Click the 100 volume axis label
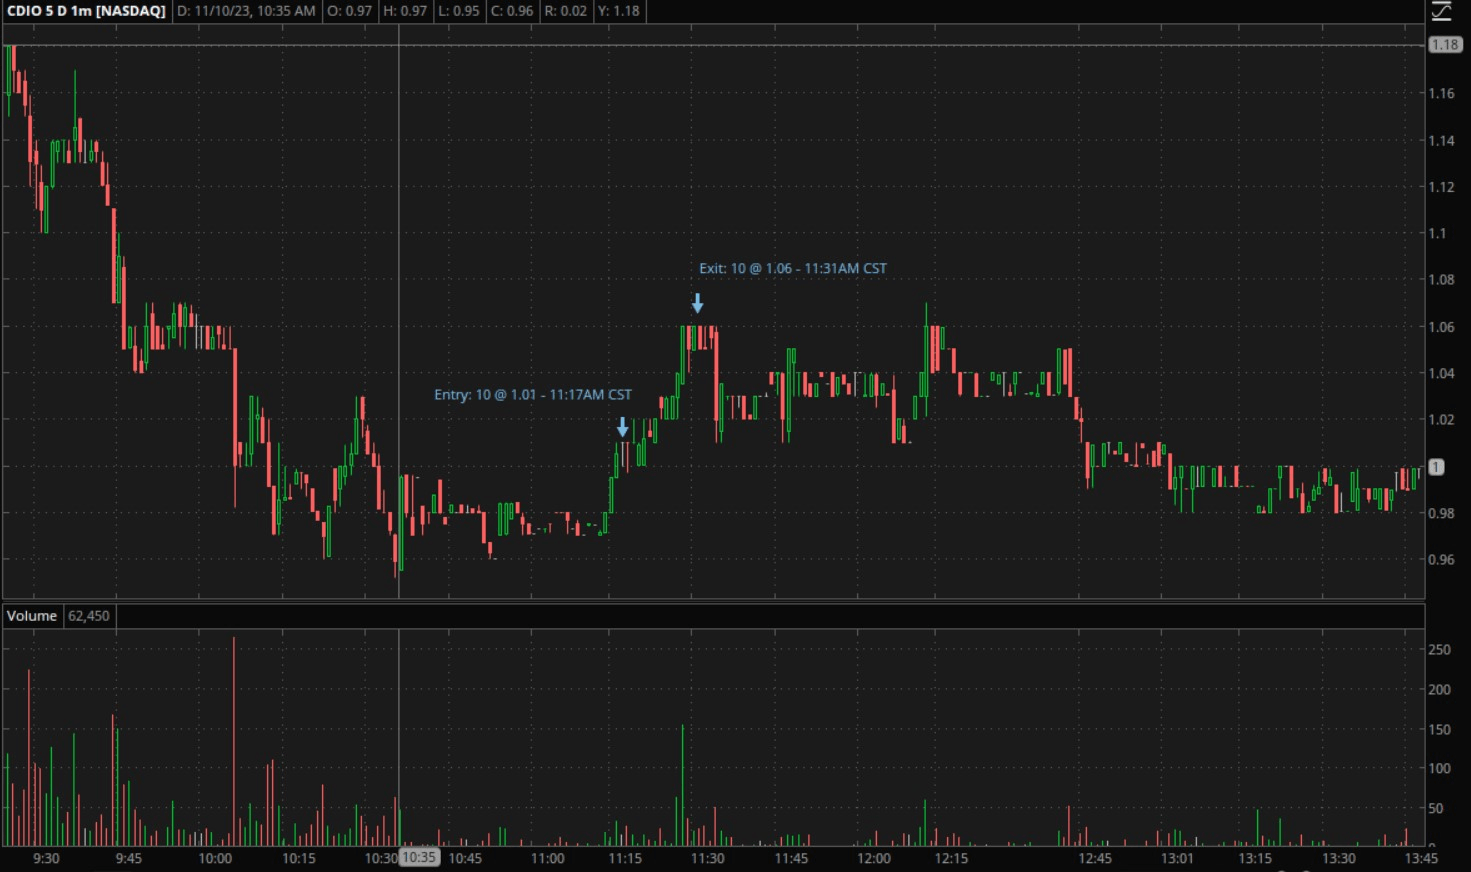Image resolution: width=1471 pixels, height=872 pixels. [1439, 769]
